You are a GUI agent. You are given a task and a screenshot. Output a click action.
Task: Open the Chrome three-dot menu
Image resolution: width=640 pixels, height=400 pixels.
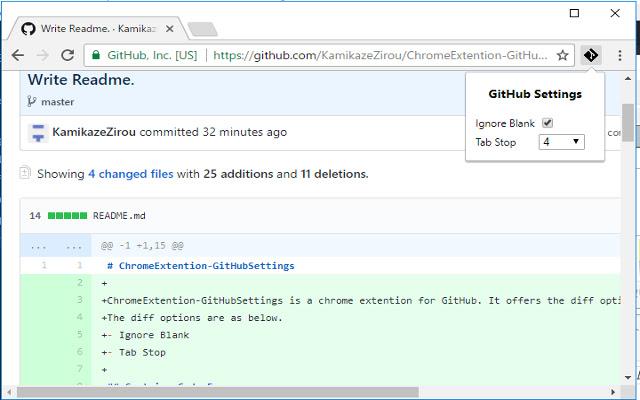pyautogui.click(x=620, y=55)
